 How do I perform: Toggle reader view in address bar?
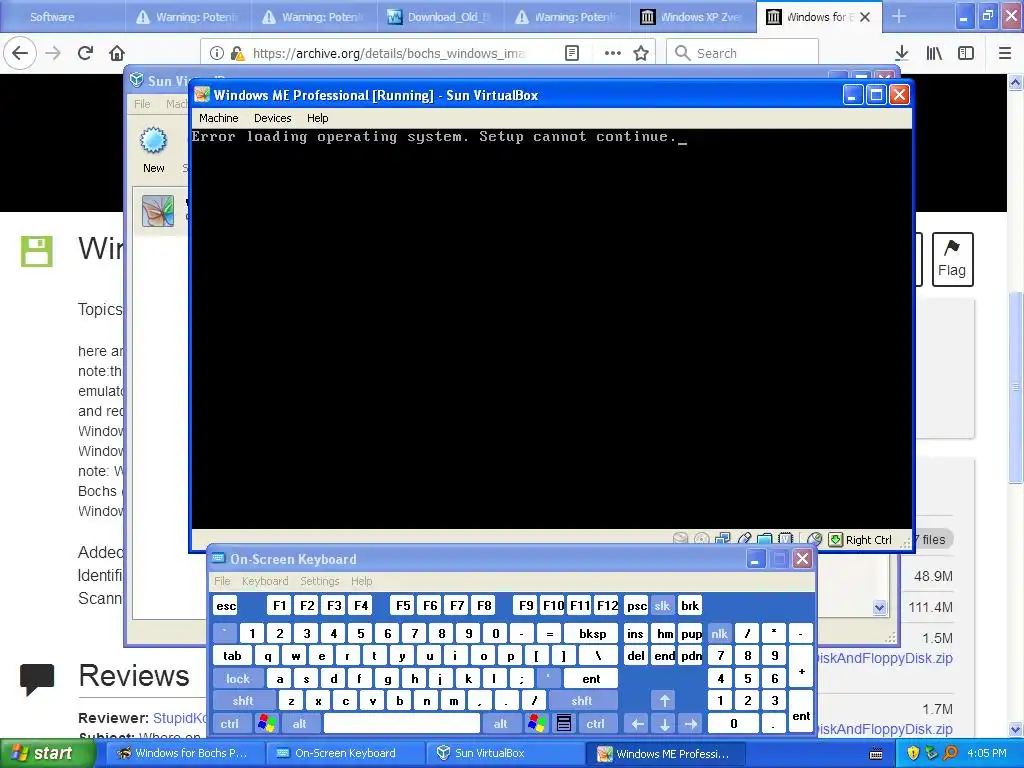pyautogui.click(x=571, y=53)
